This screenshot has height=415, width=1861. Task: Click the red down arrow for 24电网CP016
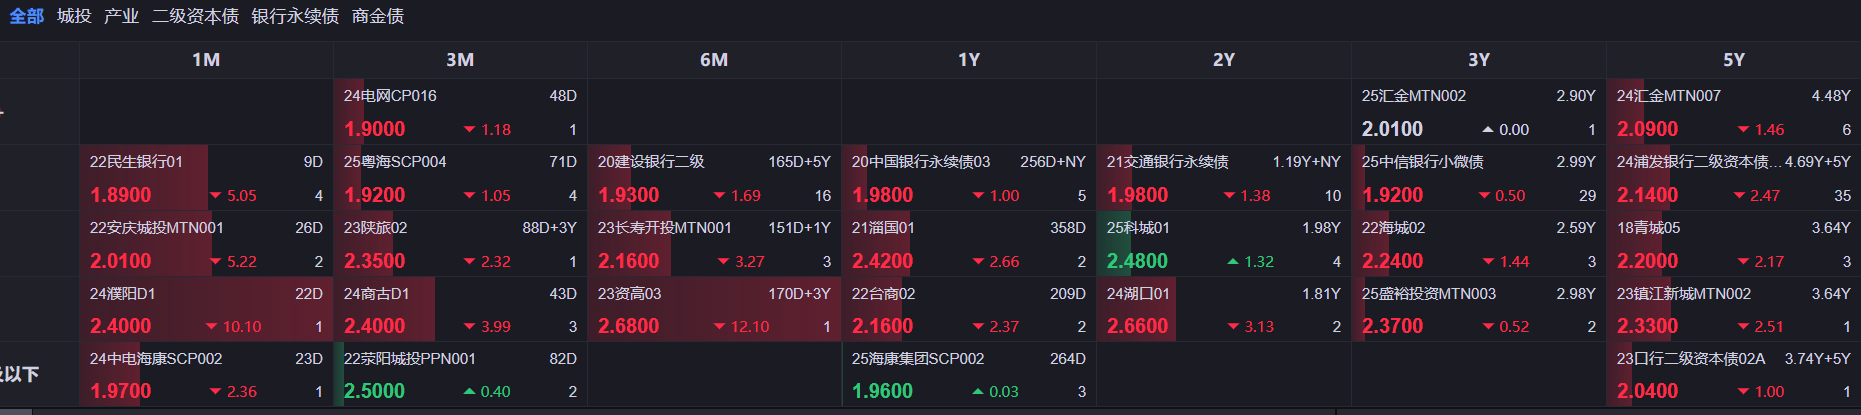coord(470,130)
